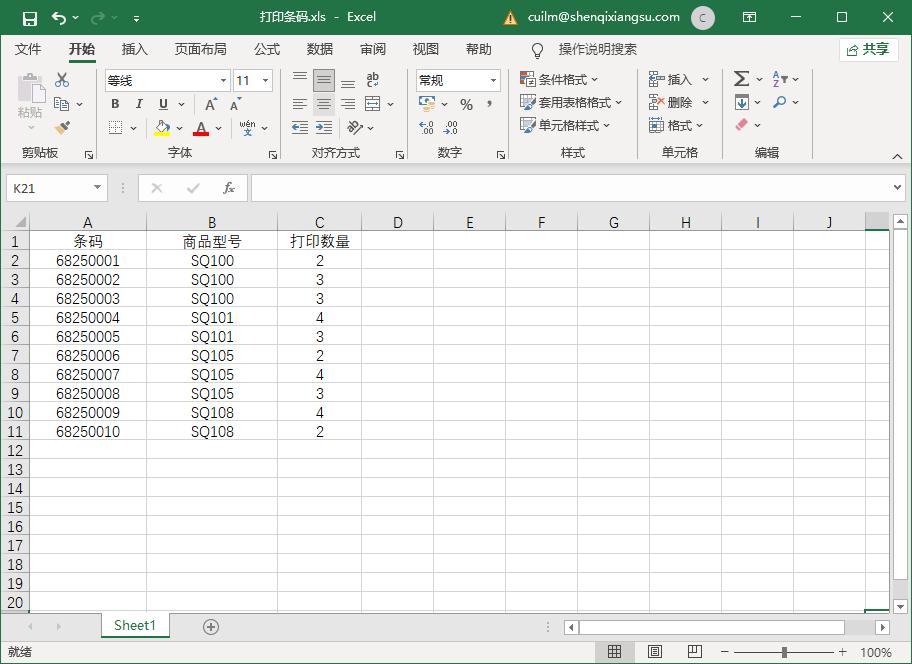Decrease decimal places
This screenshot has width=912, height=664.
(x=450, y=127)
